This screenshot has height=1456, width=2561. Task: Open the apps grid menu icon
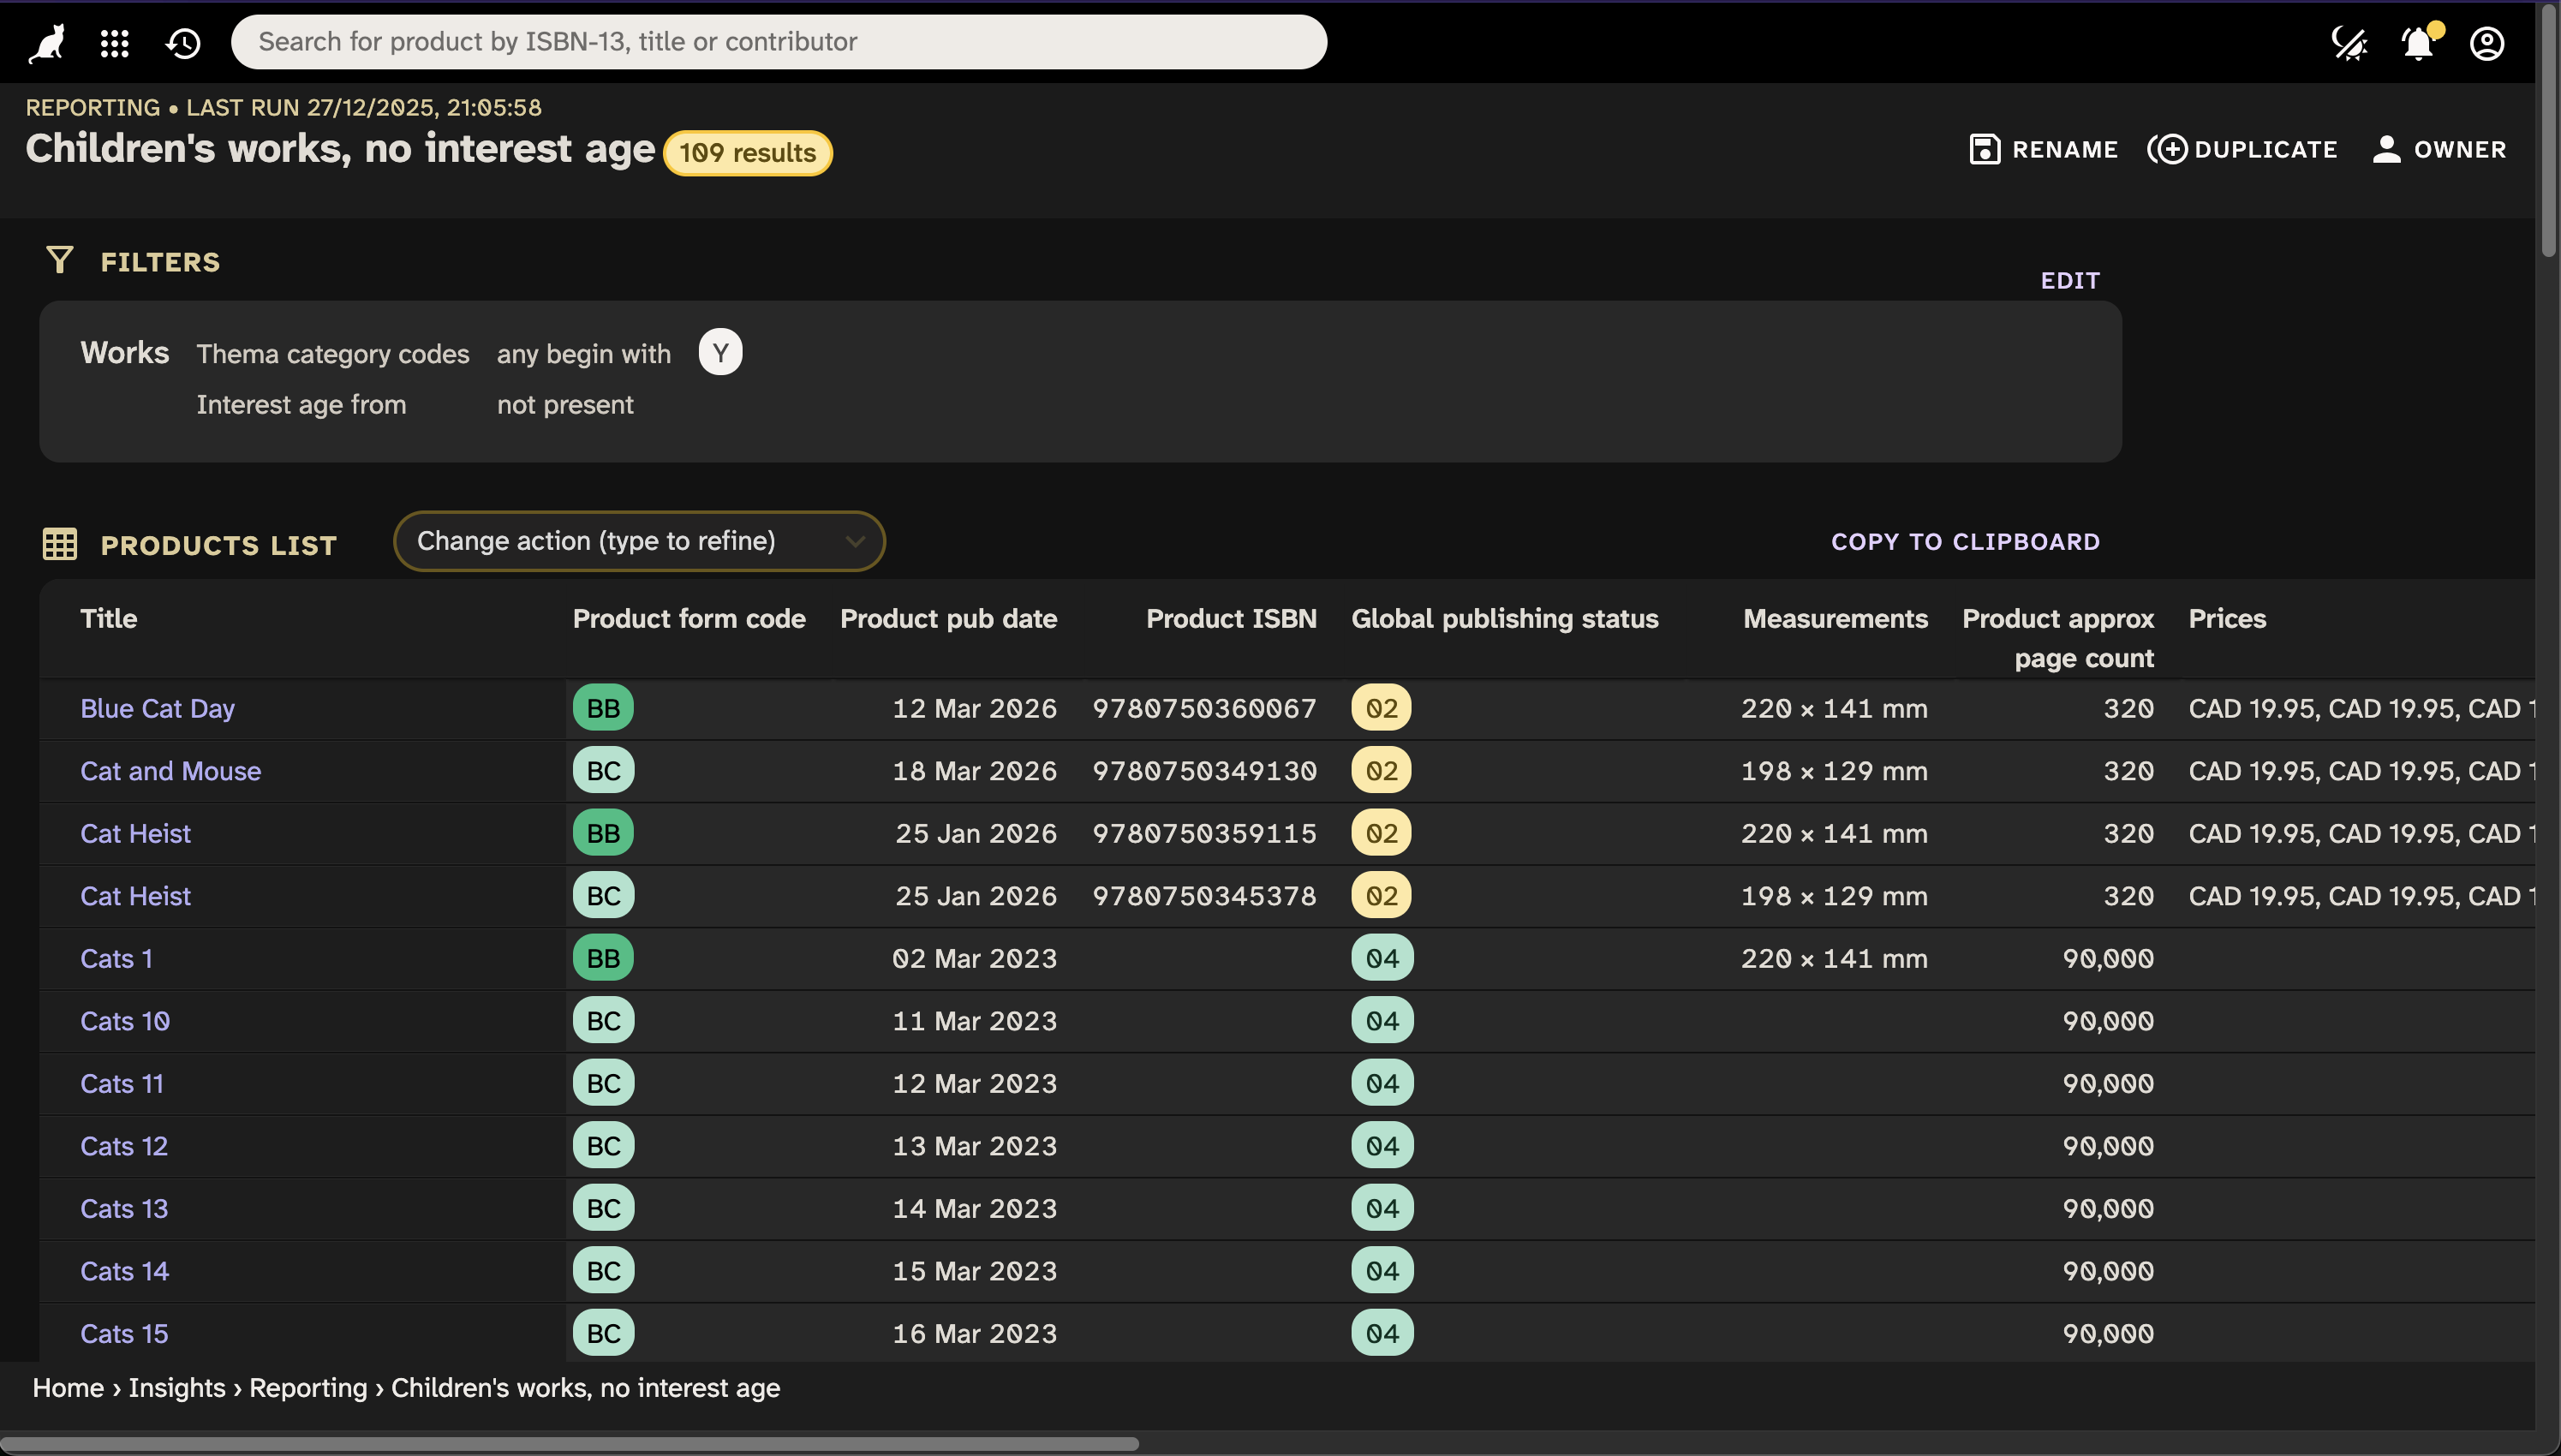click(x=115, y=42)
